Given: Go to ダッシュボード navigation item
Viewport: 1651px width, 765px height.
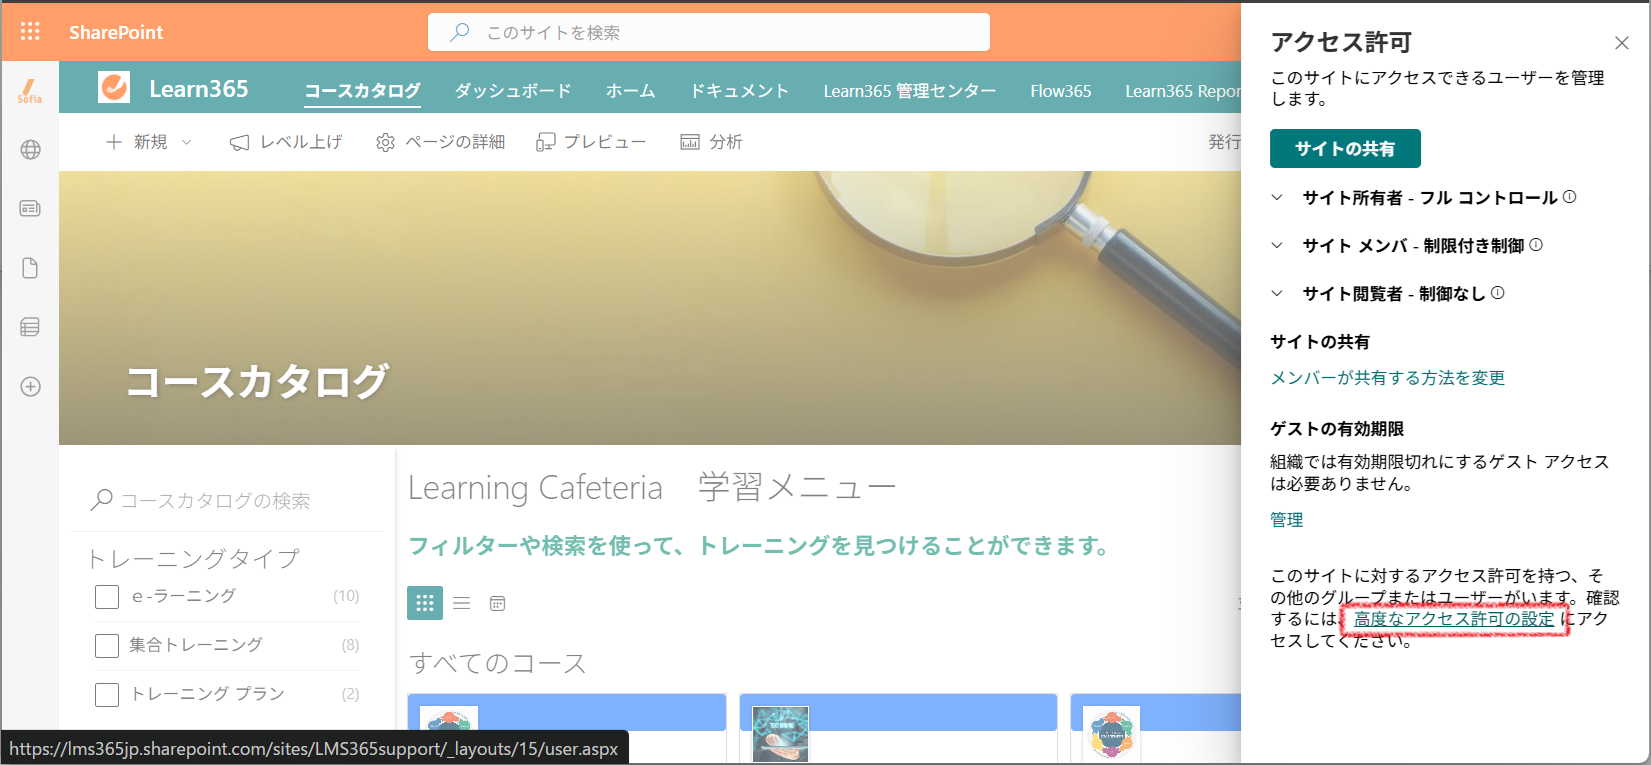Looking at the screenshot, I should pos(513,90).
